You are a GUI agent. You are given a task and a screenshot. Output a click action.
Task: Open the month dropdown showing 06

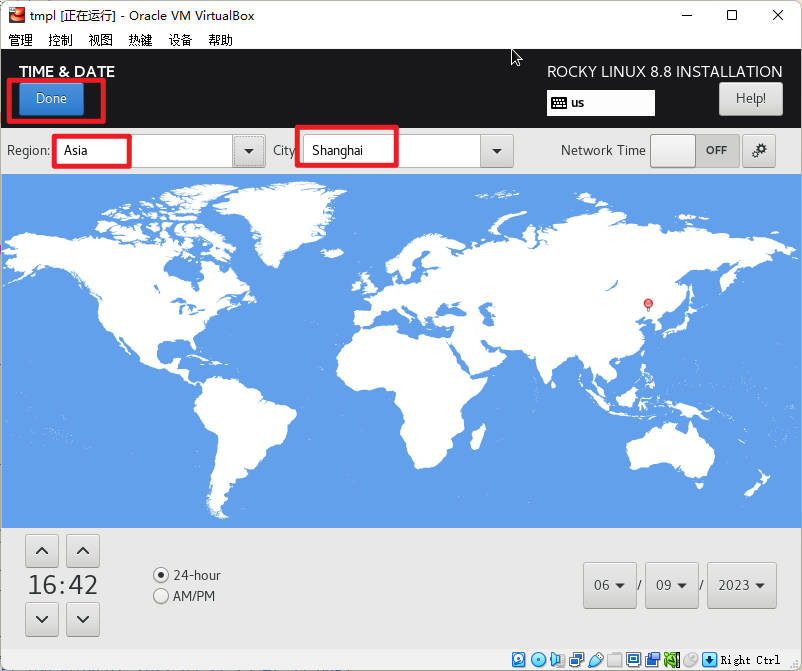pyautogui.click(x=610, y=585)
